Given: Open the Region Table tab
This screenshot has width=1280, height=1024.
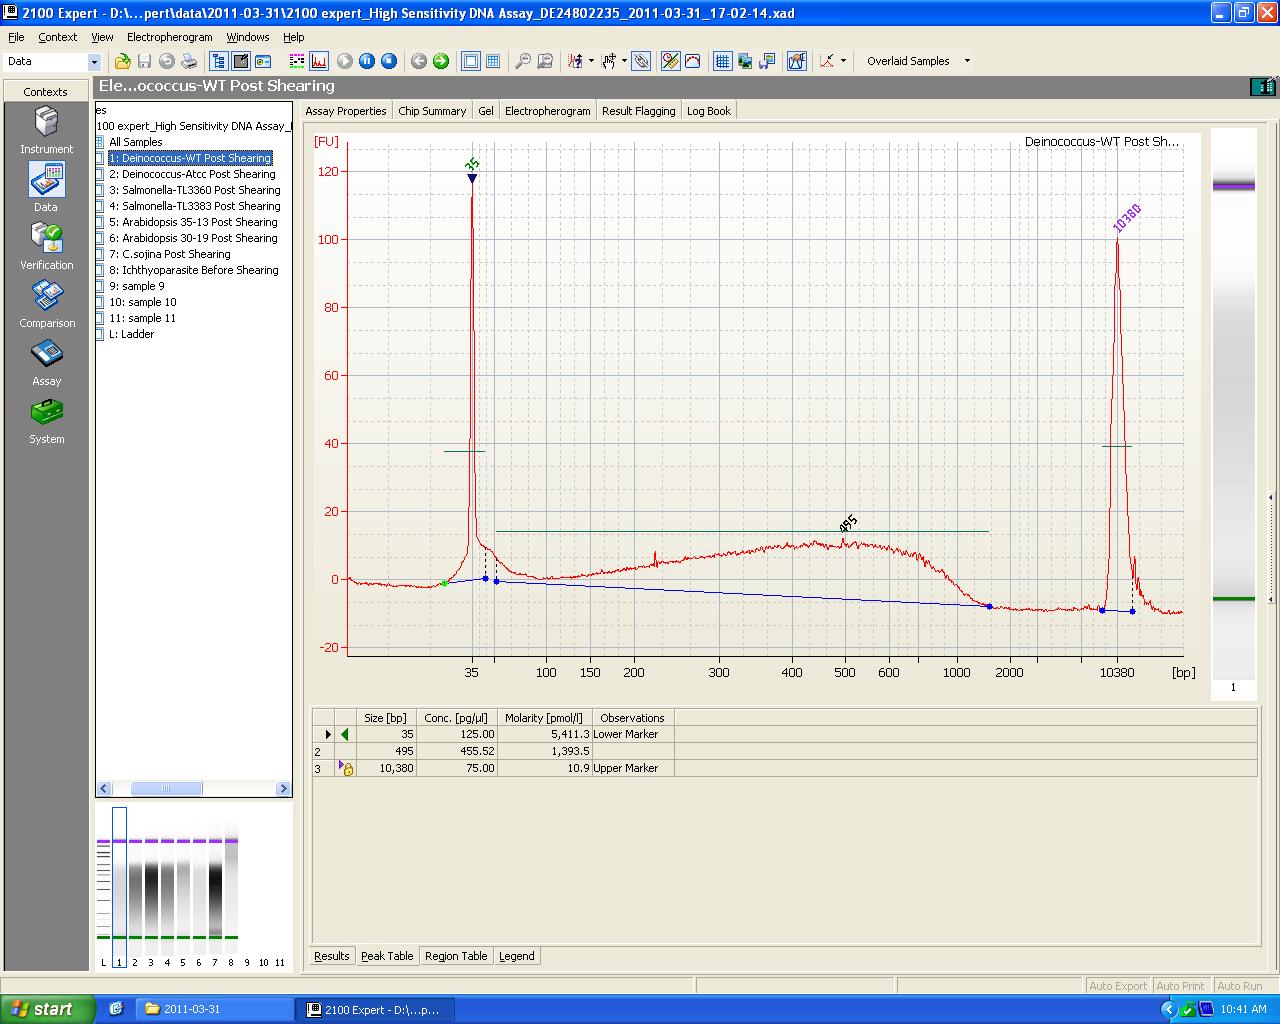Looking at the screenshot, I should (x=456, y=956).
